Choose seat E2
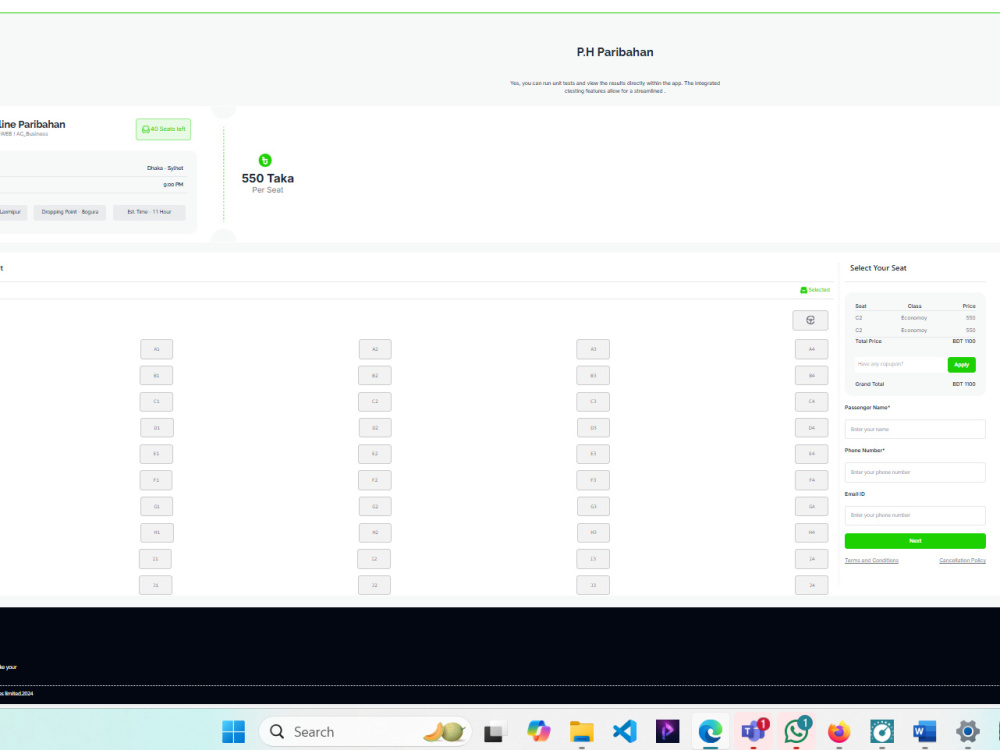This screenshot has width=1000, height=750. point(375,454)
